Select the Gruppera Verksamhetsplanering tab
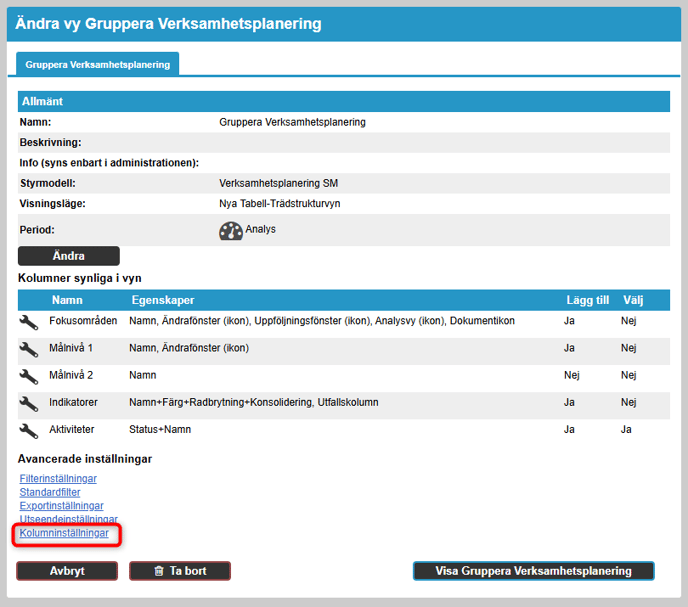This screenshot has height=607, width=688. [98, 65]
